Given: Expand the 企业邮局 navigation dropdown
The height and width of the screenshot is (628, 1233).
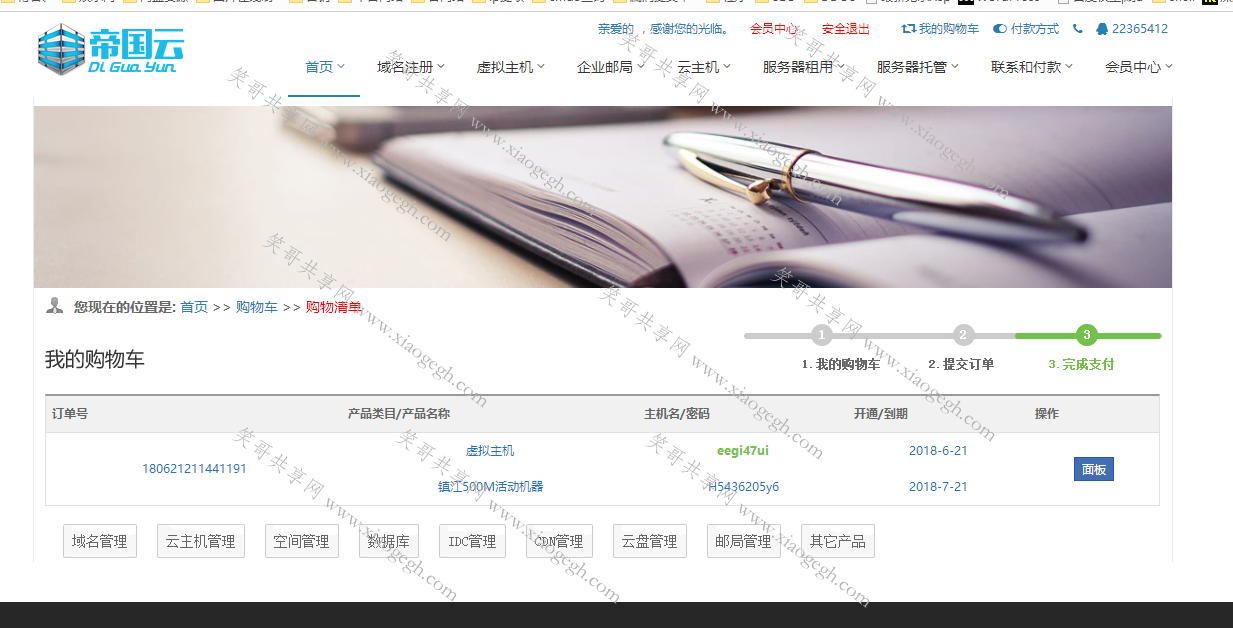Looking at the screenshot, I should pyautogui.click(x=610, y=67).
